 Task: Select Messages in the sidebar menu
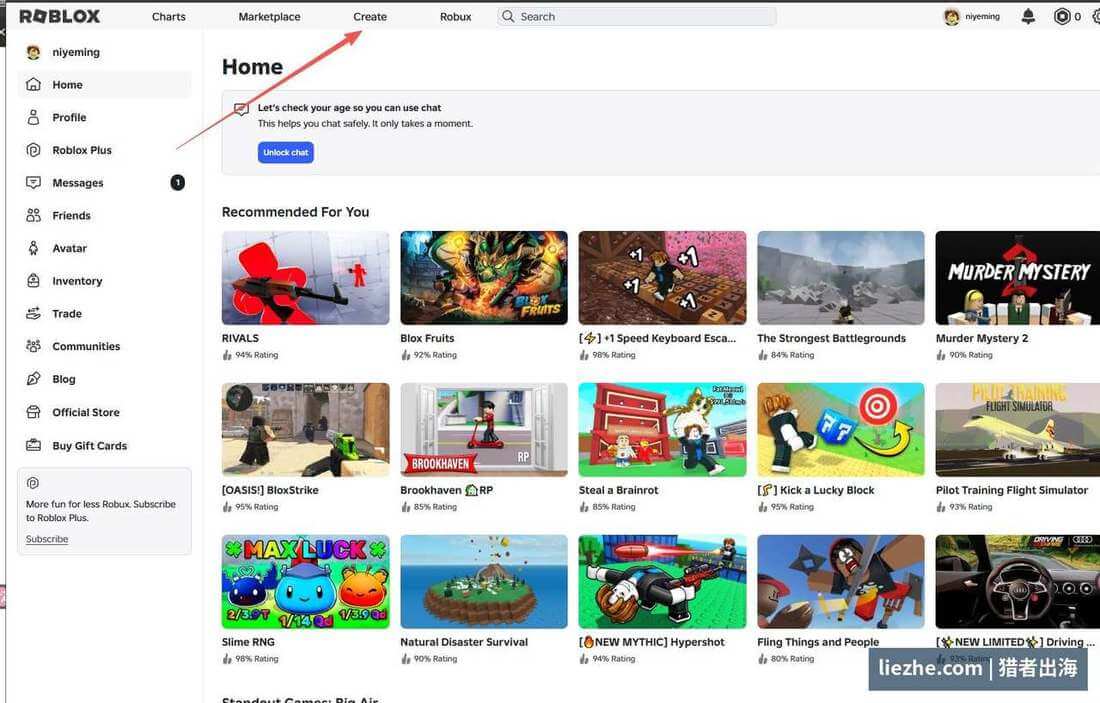pyautogui.click(x=104, y=182)
